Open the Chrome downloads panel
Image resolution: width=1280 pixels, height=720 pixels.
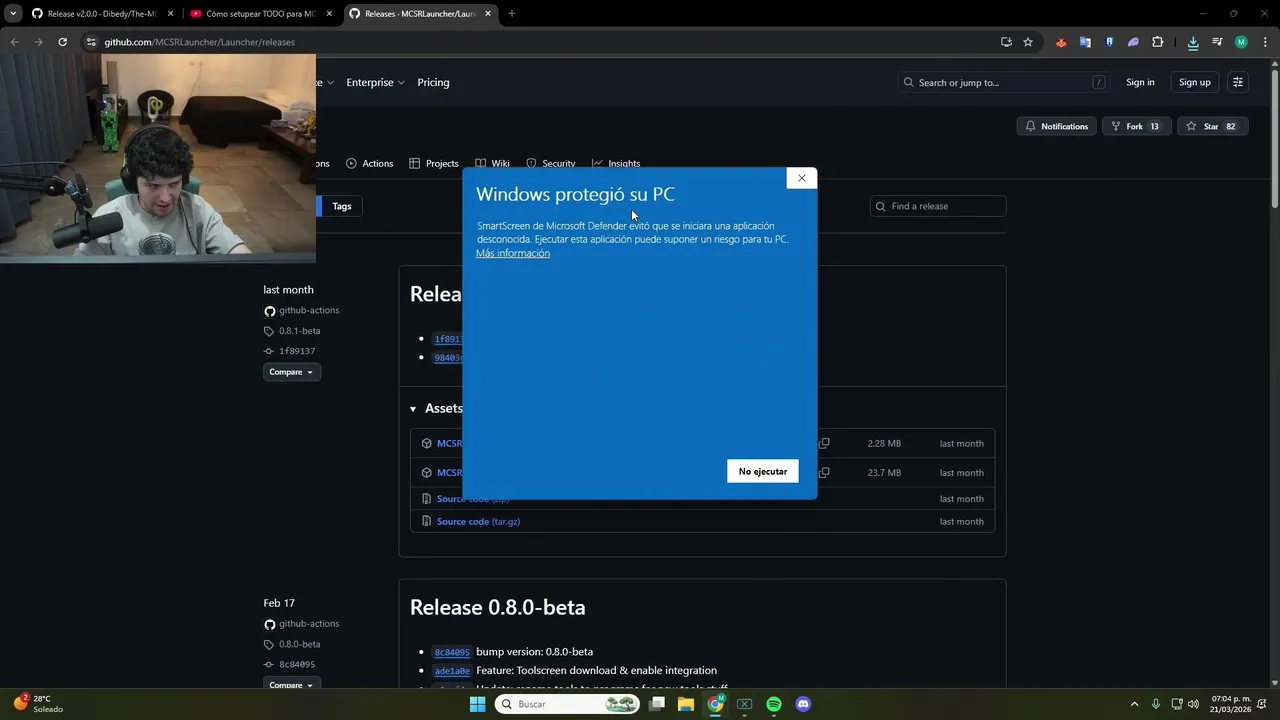click(1193, 42)
